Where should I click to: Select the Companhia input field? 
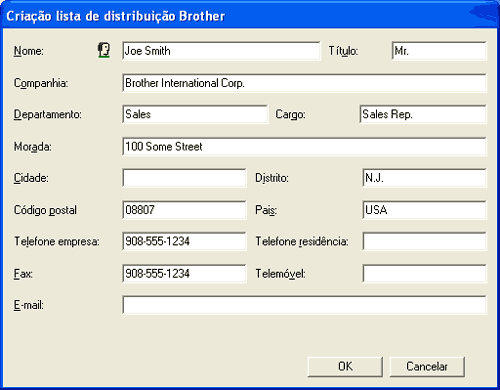[304, 83]
